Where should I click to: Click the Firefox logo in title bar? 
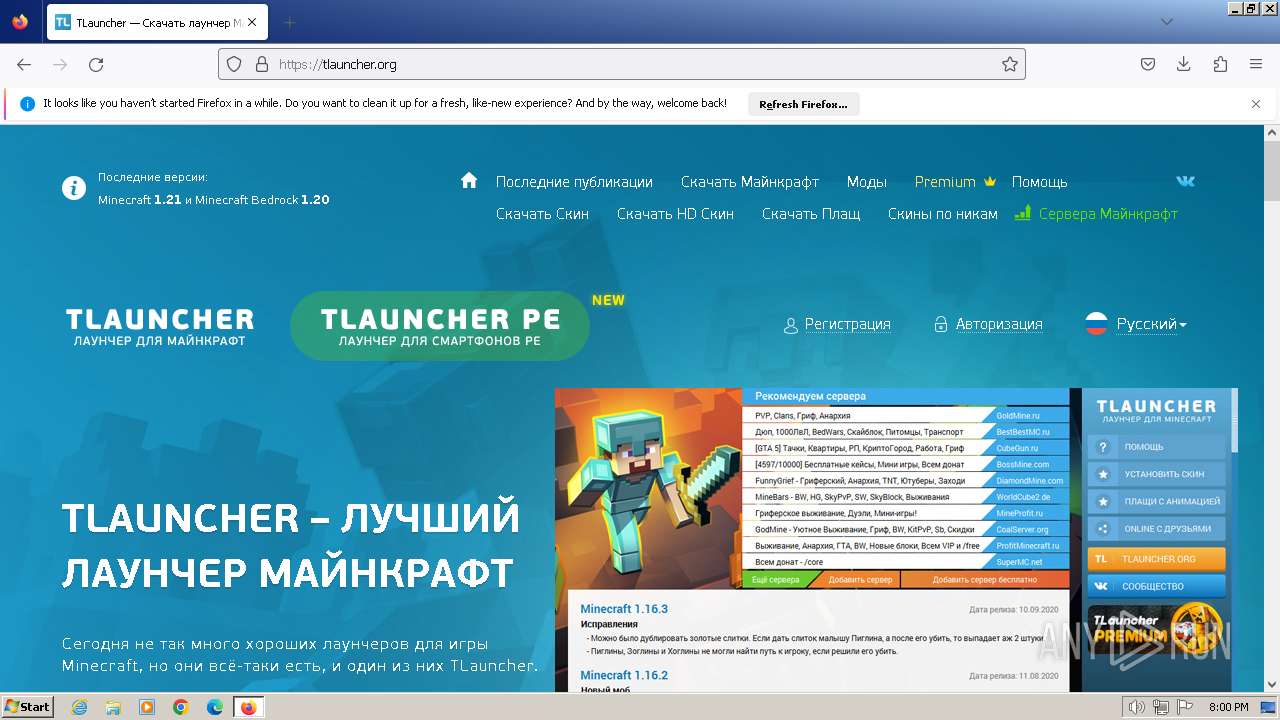[x=20, y=21]
